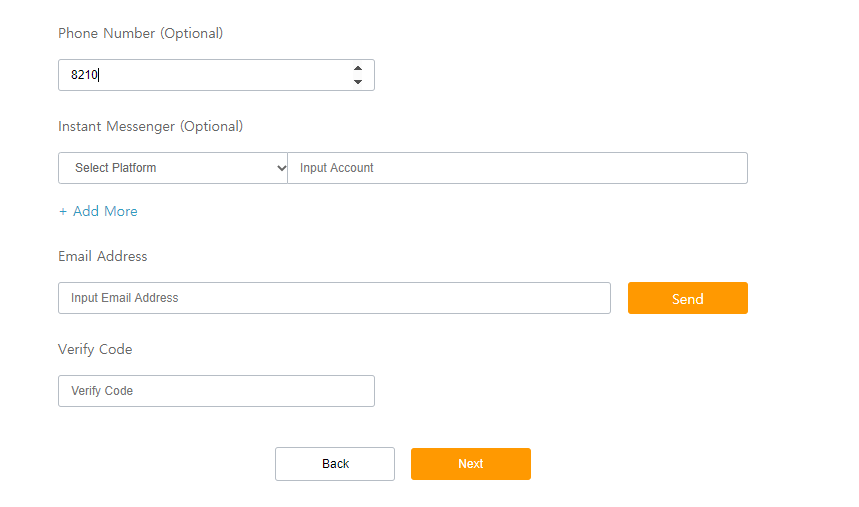Screen dimensions: 859x507
Task: Click the Phone Number input field
Action: [x=216, y=75]
